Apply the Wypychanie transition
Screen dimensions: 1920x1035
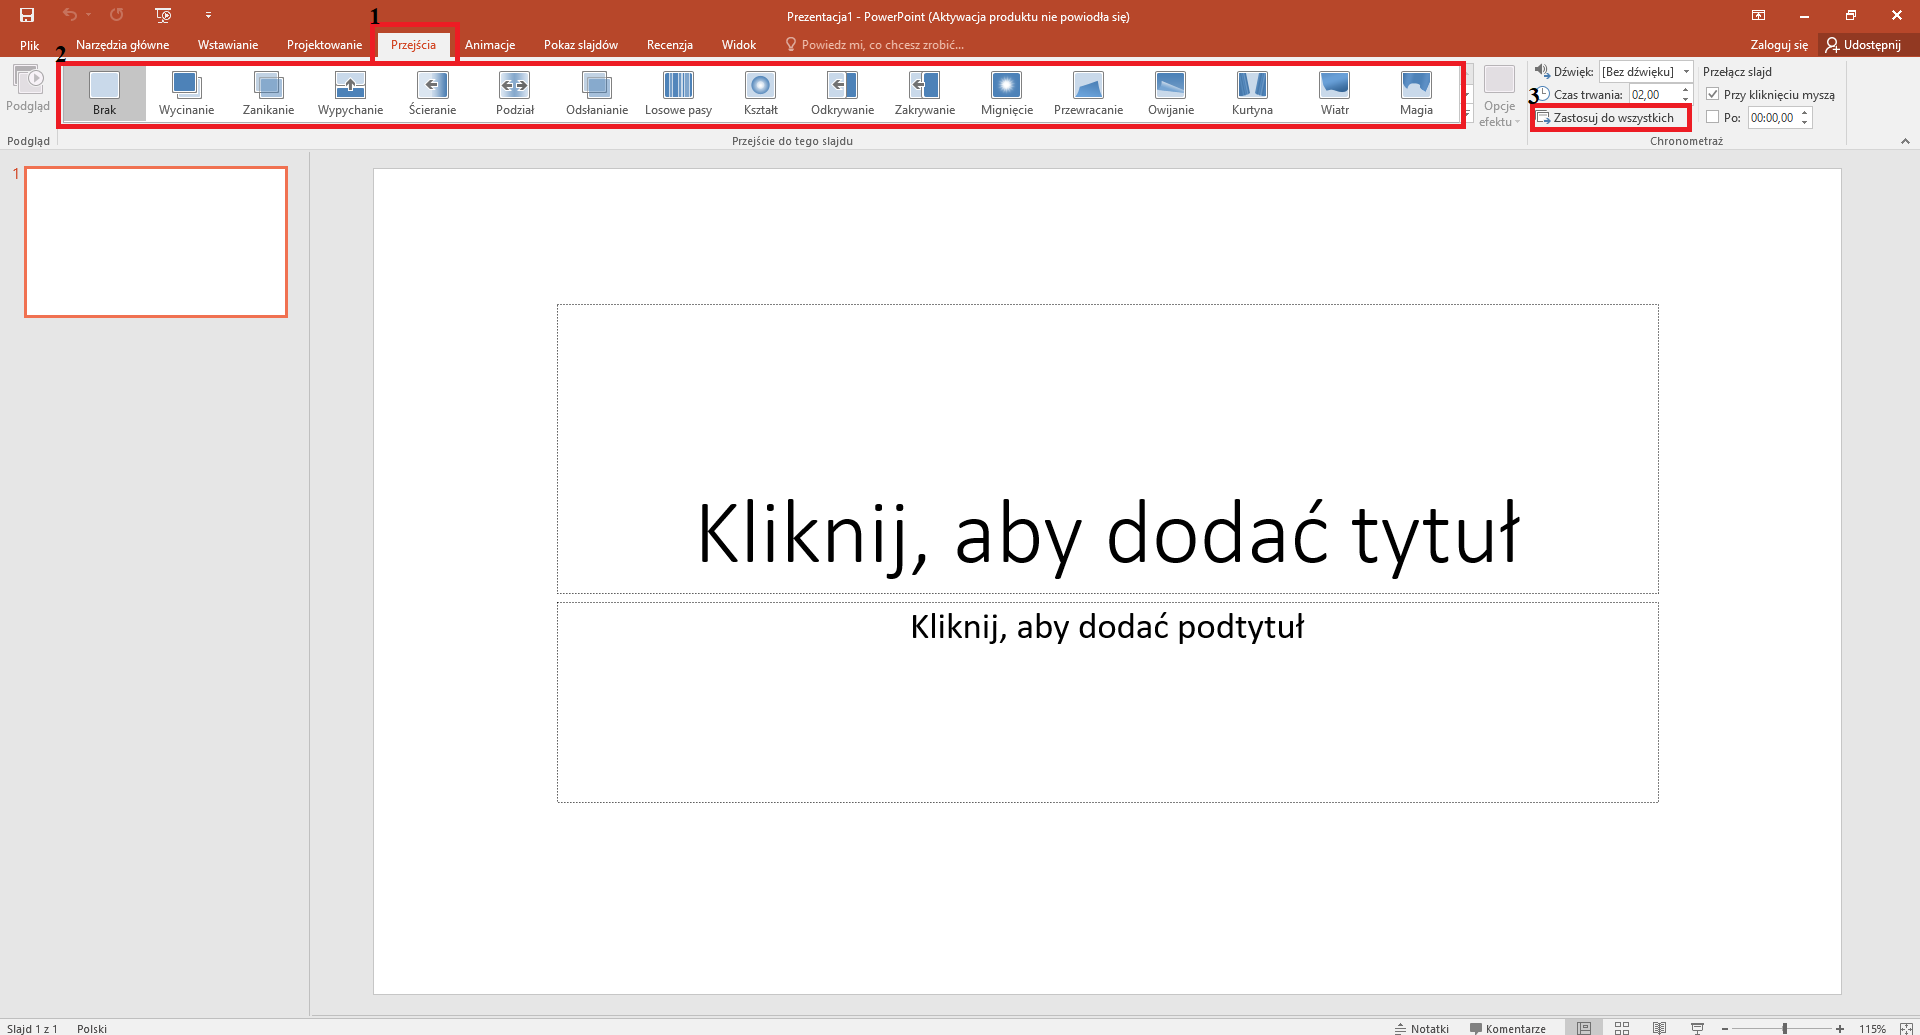click(x=350, y=94)
